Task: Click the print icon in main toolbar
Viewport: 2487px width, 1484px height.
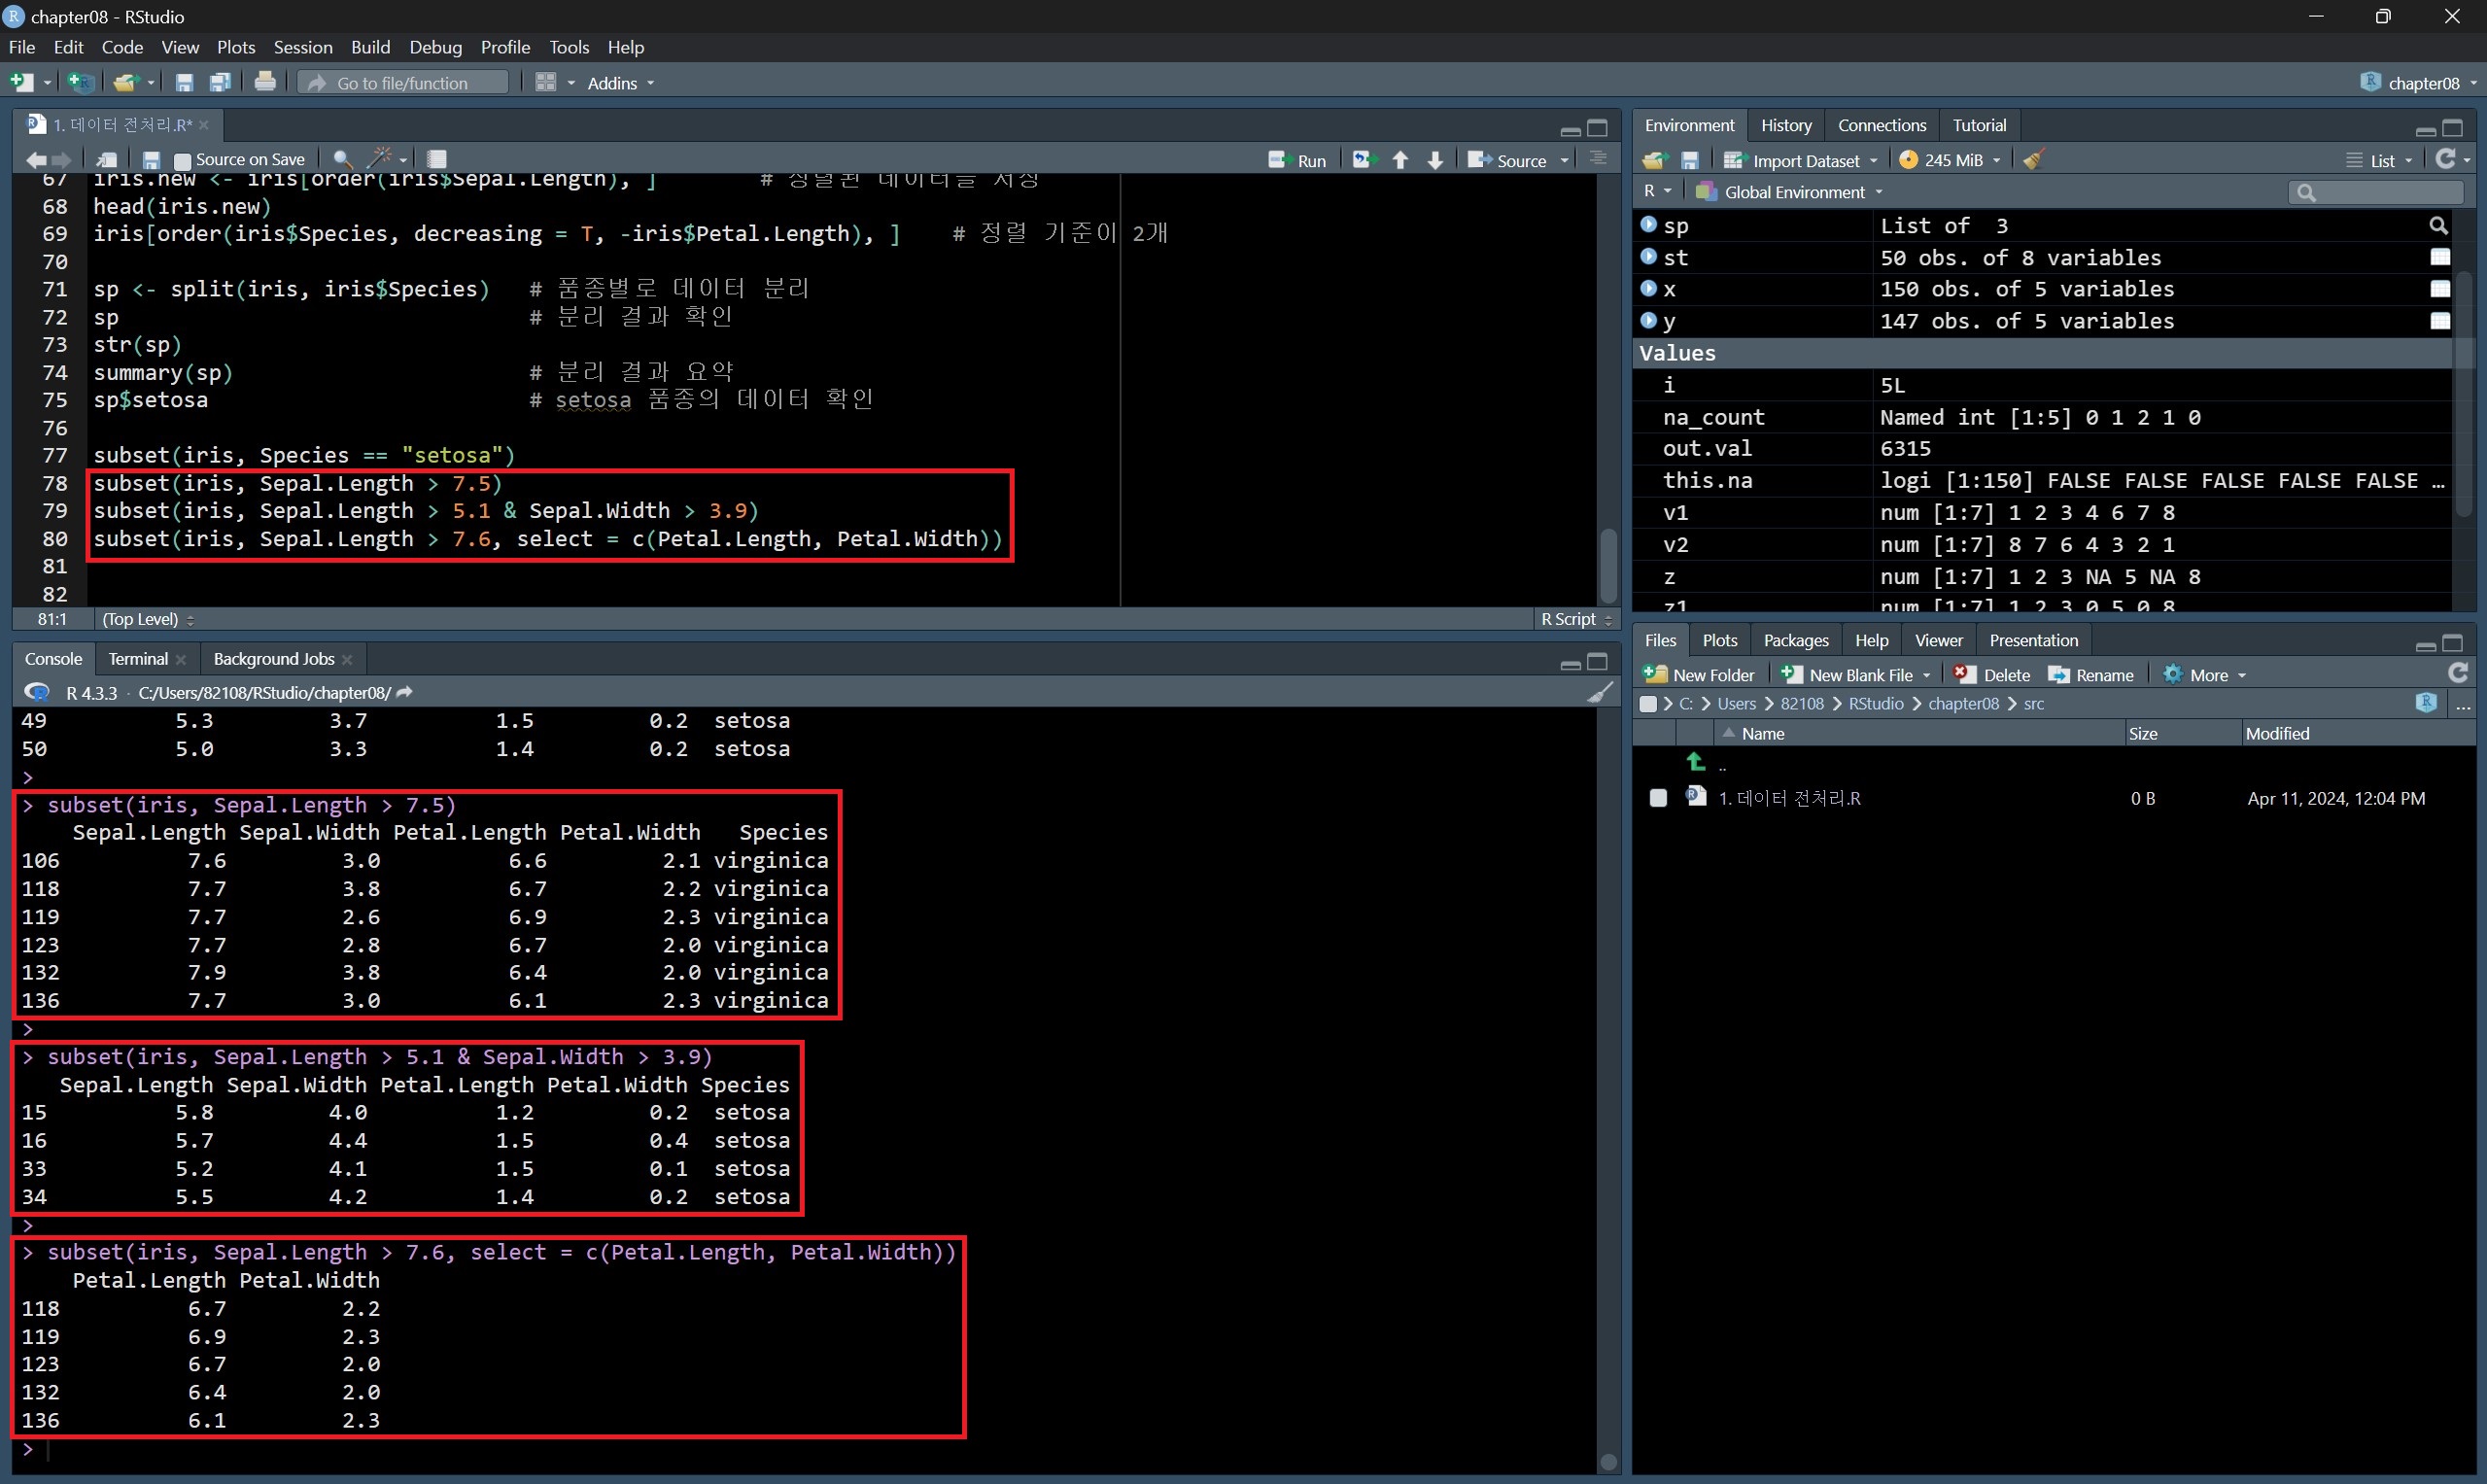Action: coord(265,82)
